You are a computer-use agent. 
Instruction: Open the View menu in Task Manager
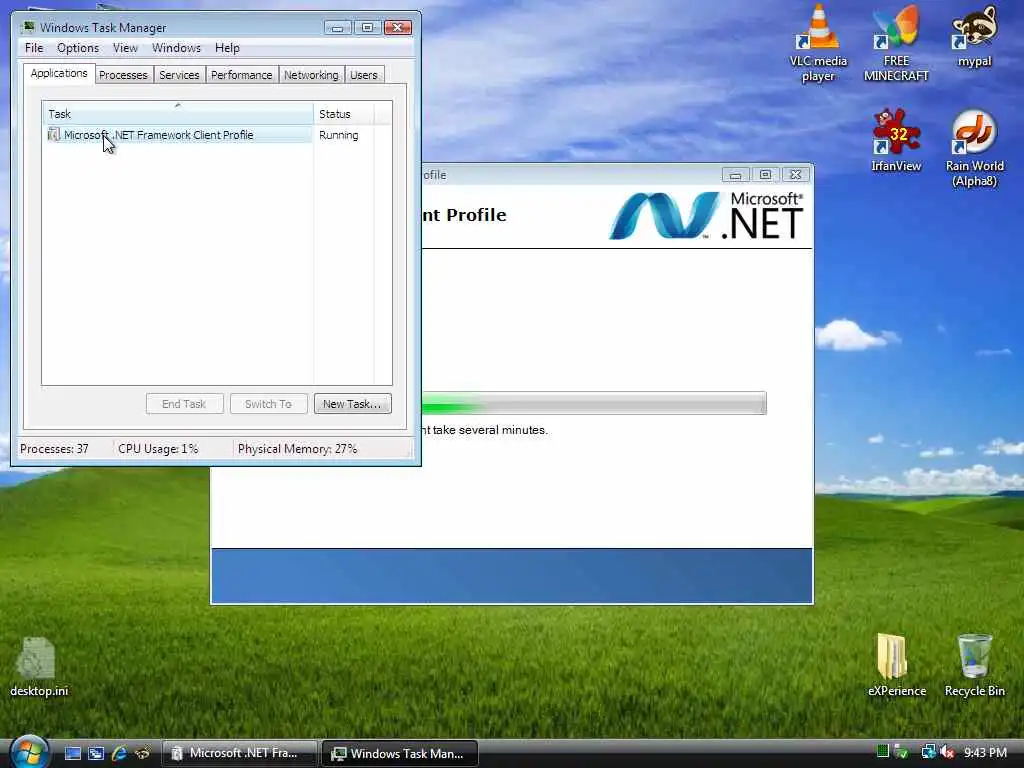click(125, 48)
